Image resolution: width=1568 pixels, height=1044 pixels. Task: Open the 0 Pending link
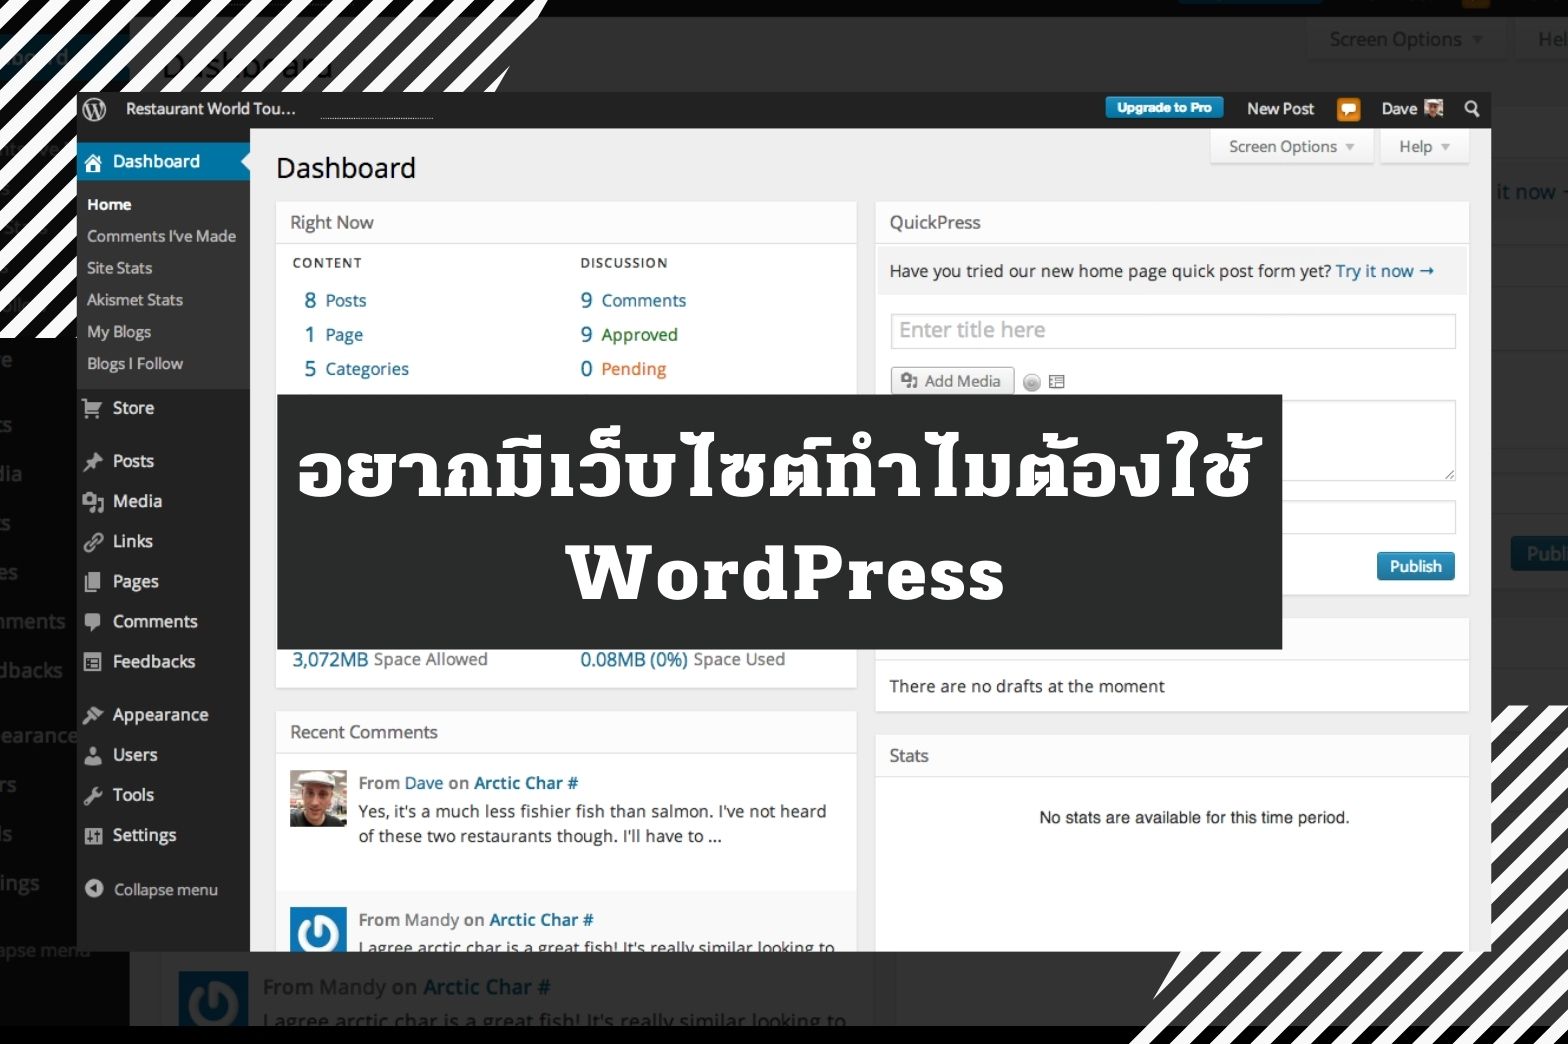(x=623, y=369)
